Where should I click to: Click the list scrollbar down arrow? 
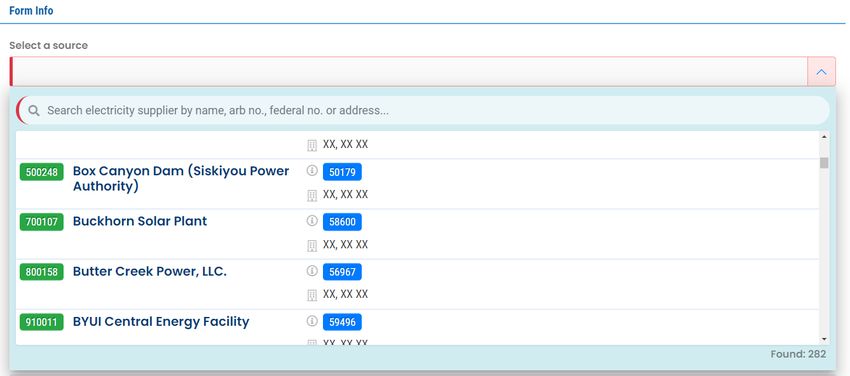(x=824, y=339)
